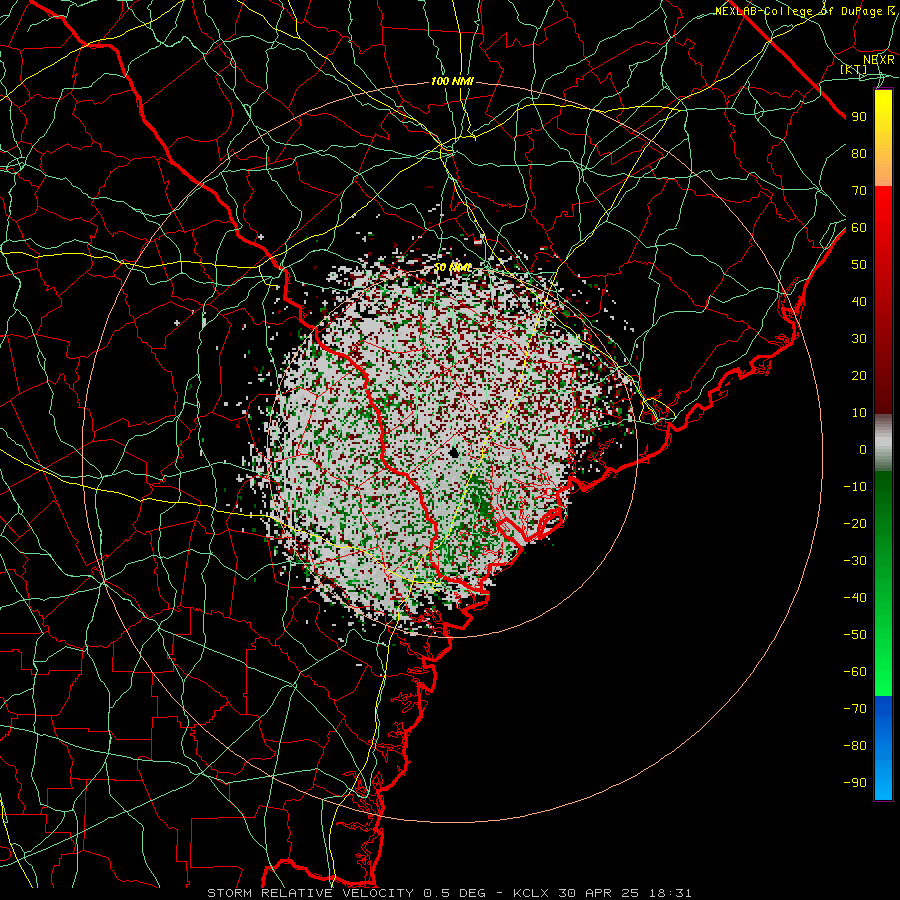Click the NEXR label above the scale
The height and width of the screenshot is (900, 900).
coord(879,59)
